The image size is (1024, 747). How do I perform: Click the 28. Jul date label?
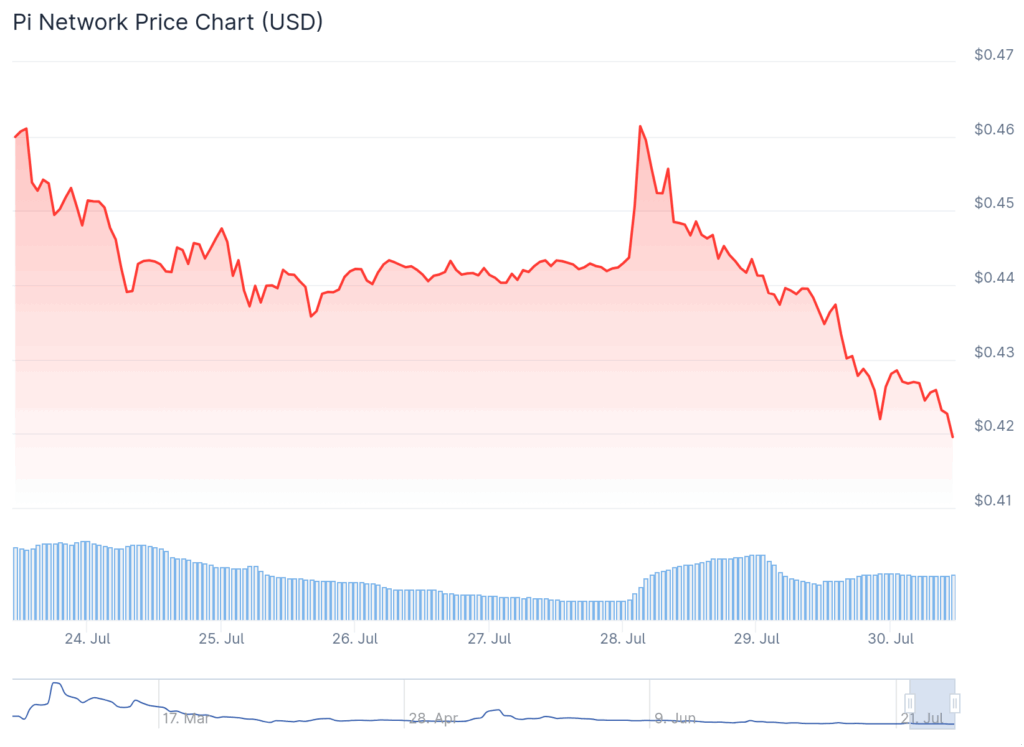click(623, 639)
